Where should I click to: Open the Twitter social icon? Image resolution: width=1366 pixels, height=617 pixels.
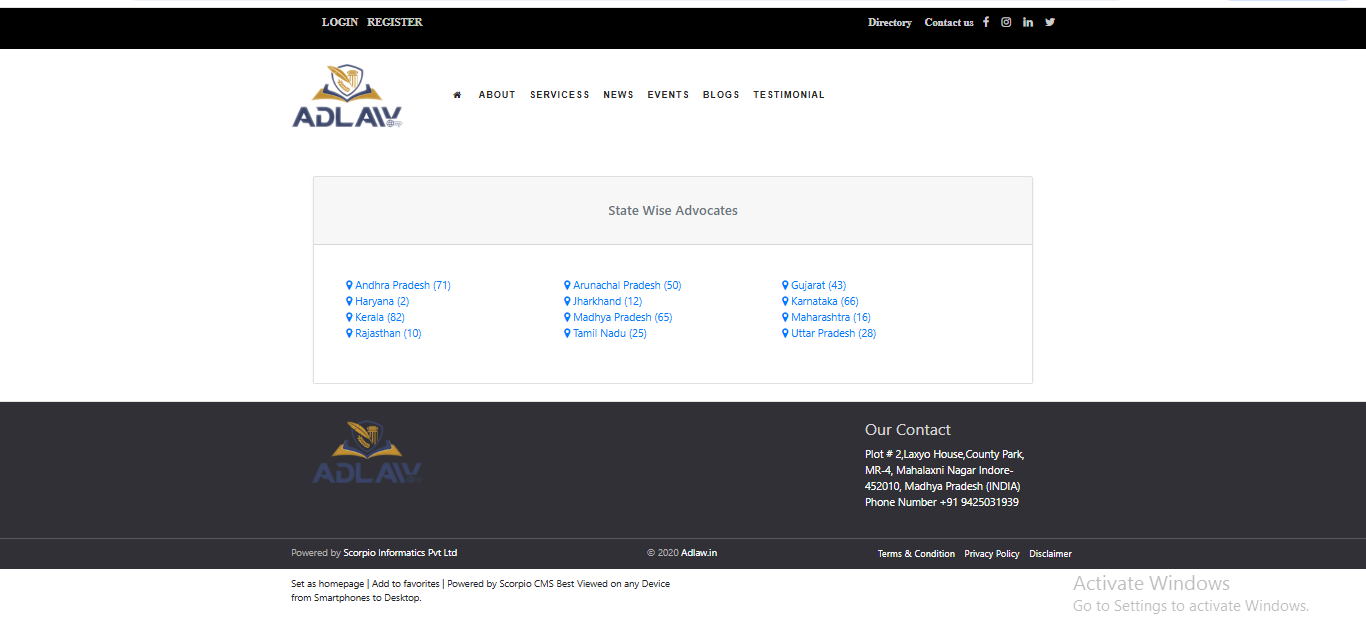click(1049, 21)
